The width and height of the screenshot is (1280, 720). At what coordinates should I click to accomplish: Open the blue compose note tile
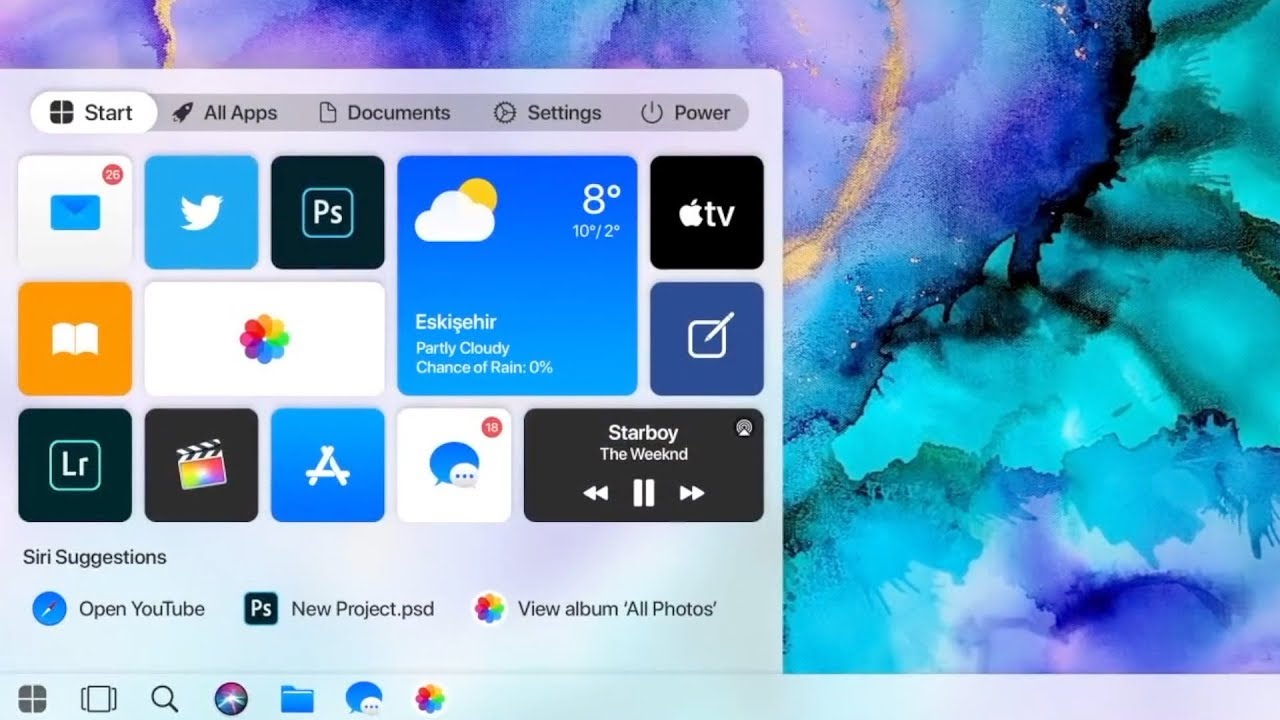coord(707,339)
